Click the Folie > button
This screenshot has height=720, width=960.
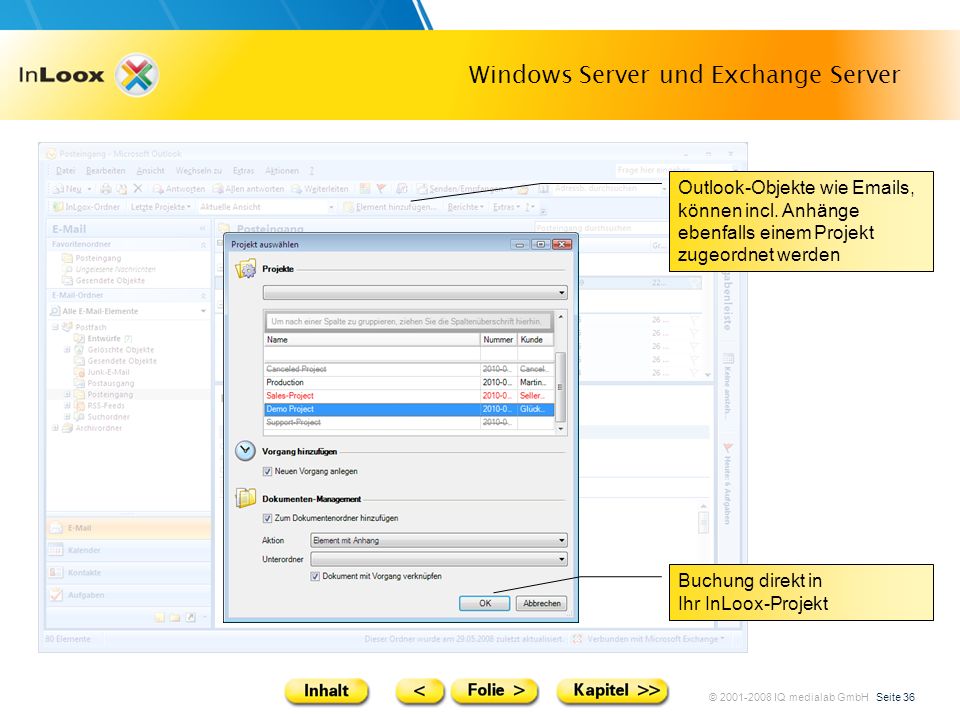tap(495, 691)
